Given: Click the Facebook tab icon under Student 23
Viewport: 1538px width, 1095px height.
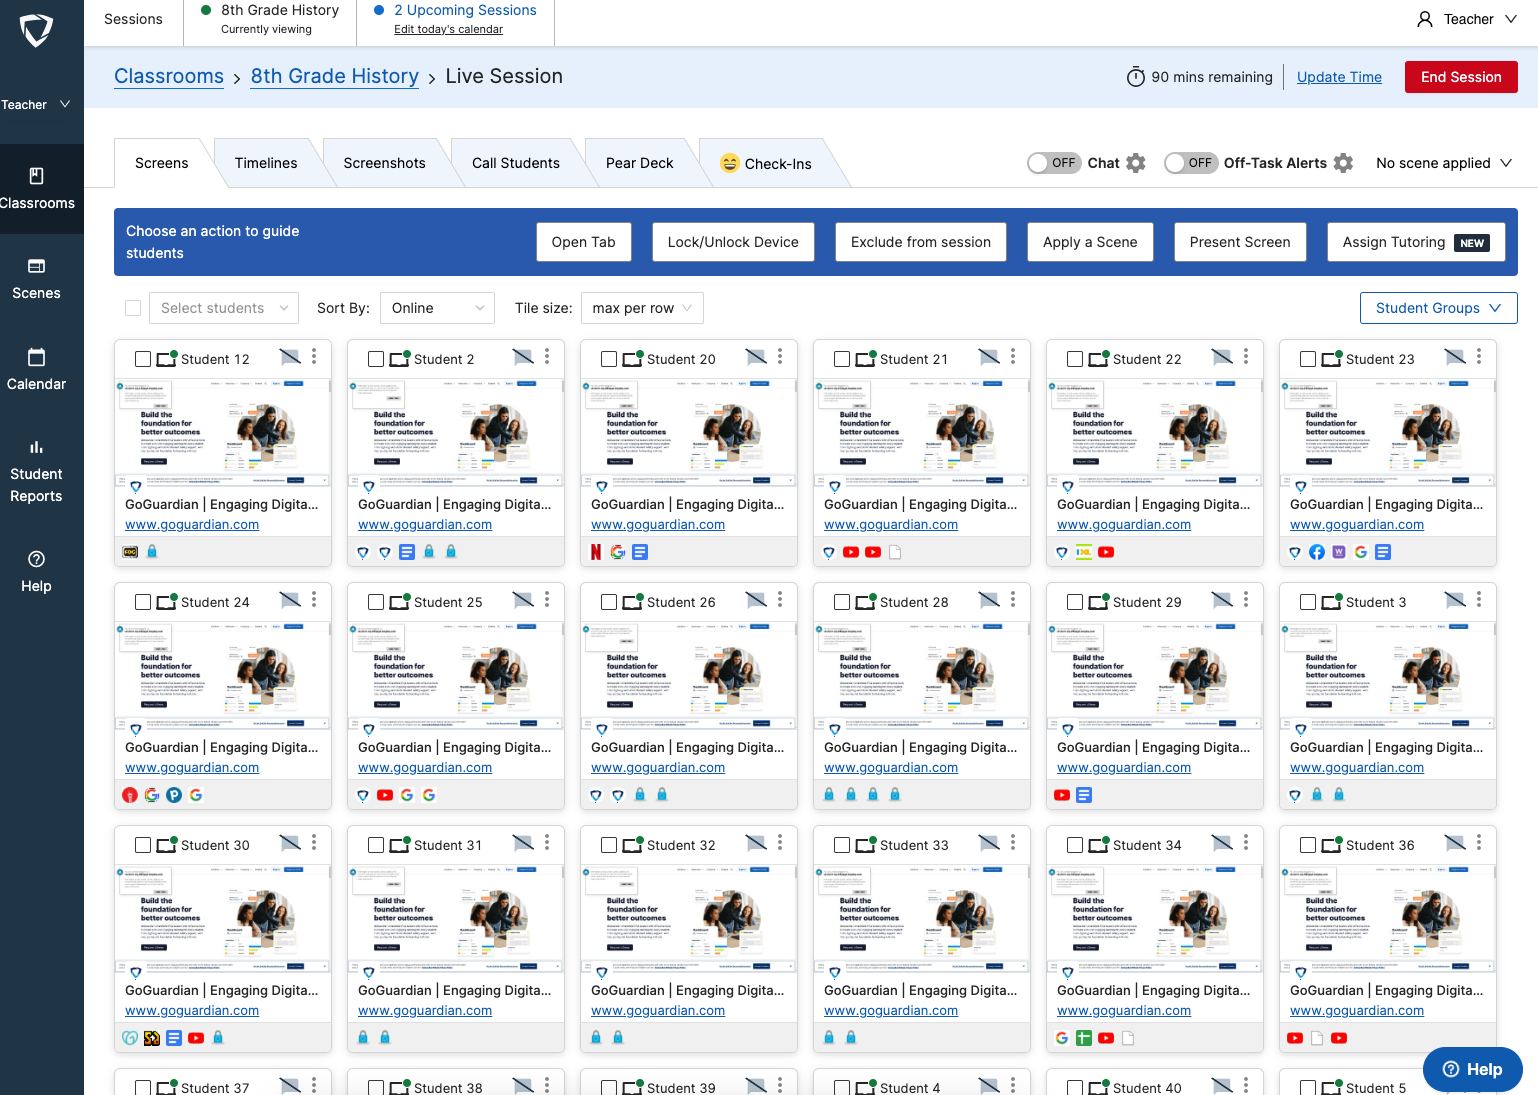Looking at the screenshot, I should 1317,552.
